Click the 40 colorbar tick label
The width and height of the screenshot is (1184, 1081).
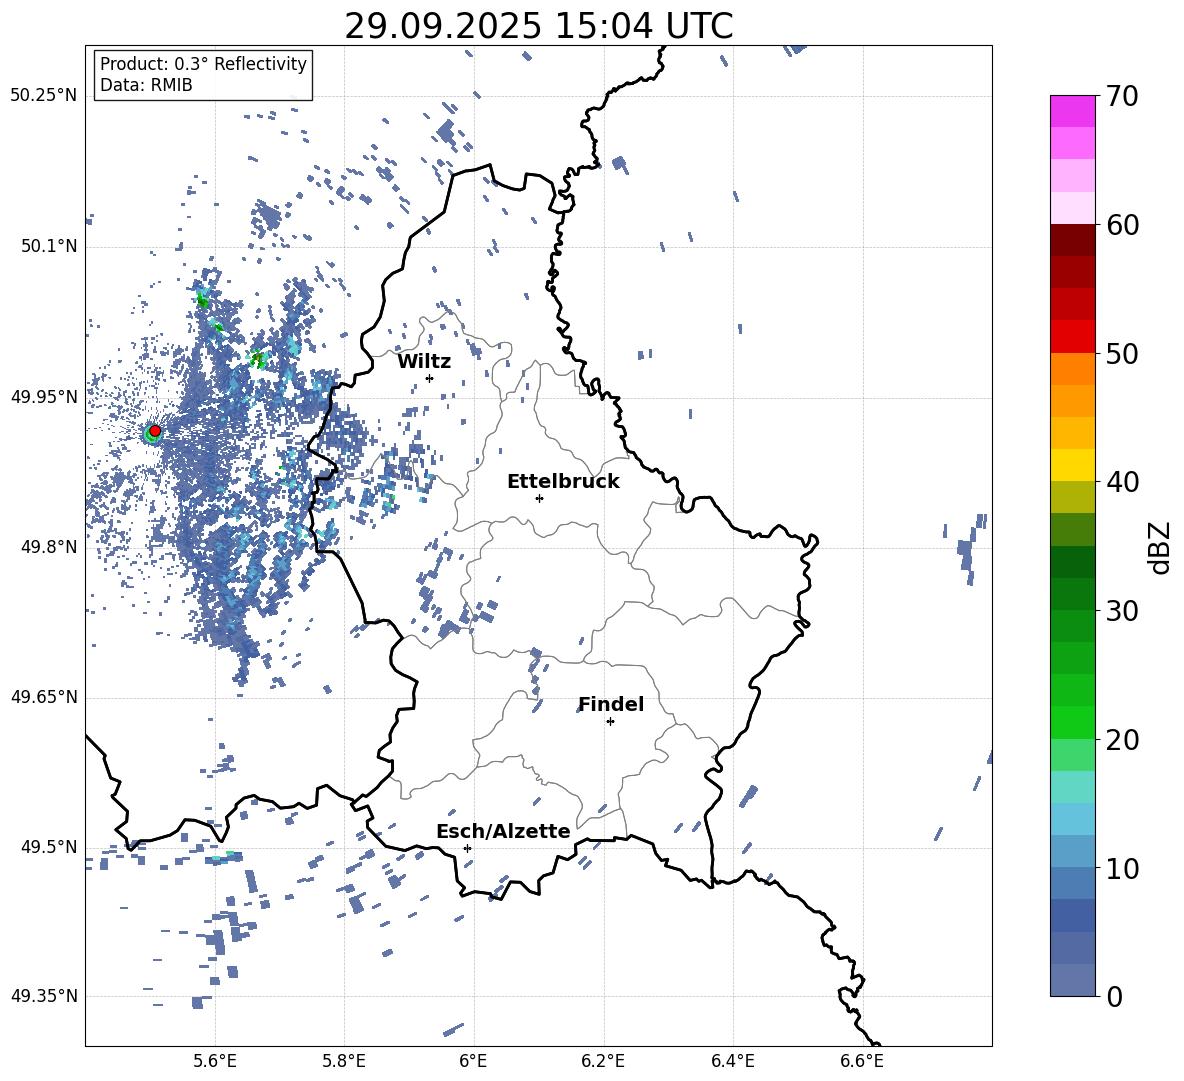coord(1121,482)
